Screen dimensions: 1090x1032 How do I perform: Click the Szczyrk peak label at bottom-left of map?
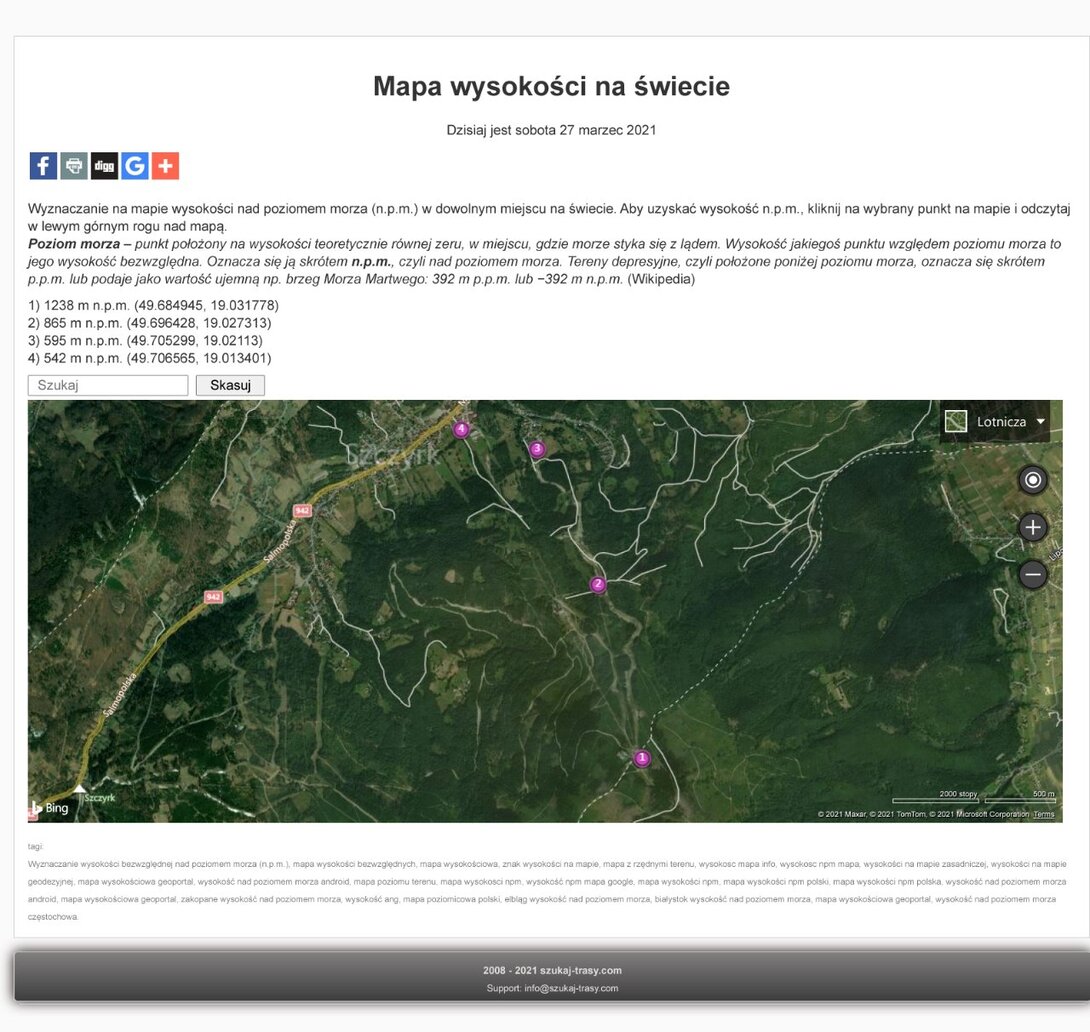click(x=99, y=798)
